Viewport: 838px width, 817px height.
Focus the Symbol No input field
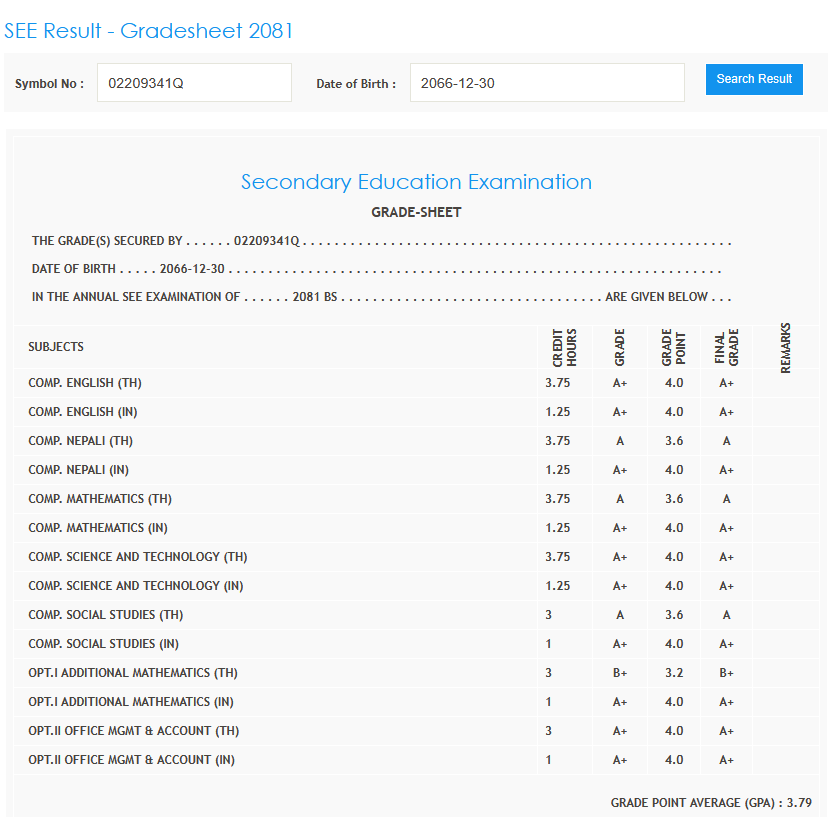(x=194, y=83)
